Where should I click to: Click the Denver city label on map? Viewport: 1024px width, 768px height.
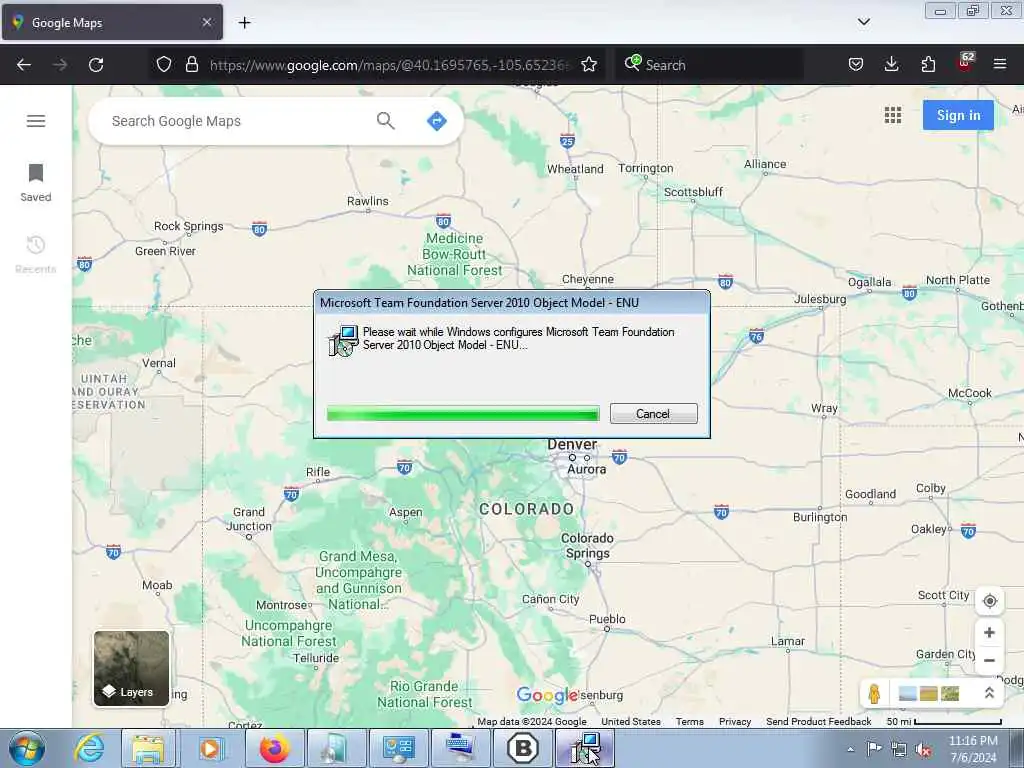(572, 444)
